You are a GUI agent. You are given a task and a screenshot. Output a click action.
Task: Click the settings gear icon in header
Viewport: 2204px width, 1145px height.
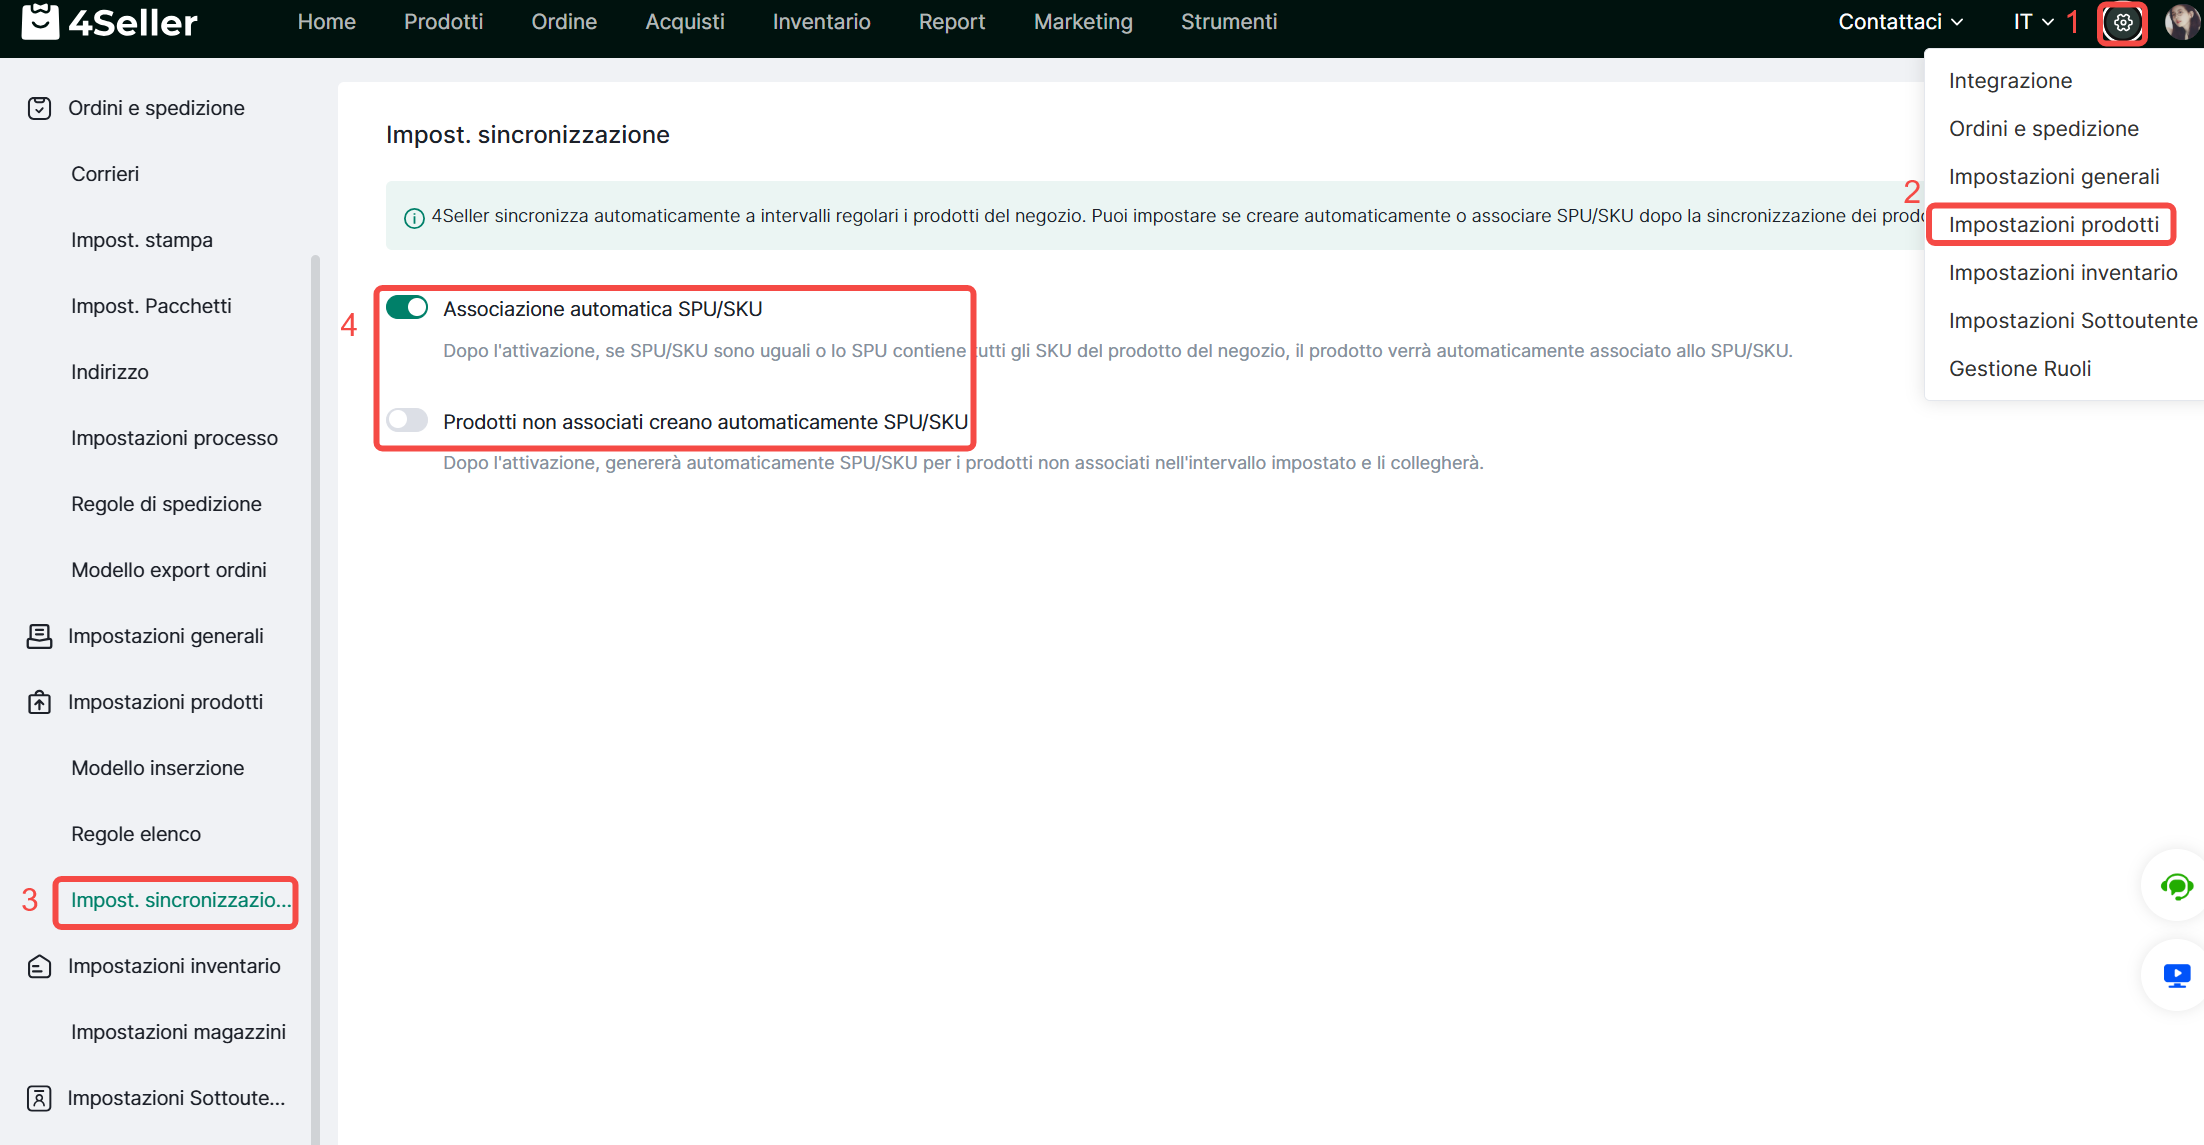tap(2122, 22)
